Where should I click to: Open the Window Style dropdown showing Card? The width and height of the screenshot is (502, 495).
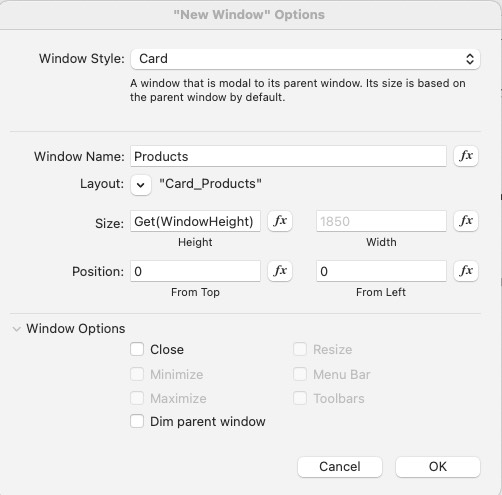coord(305,59)
